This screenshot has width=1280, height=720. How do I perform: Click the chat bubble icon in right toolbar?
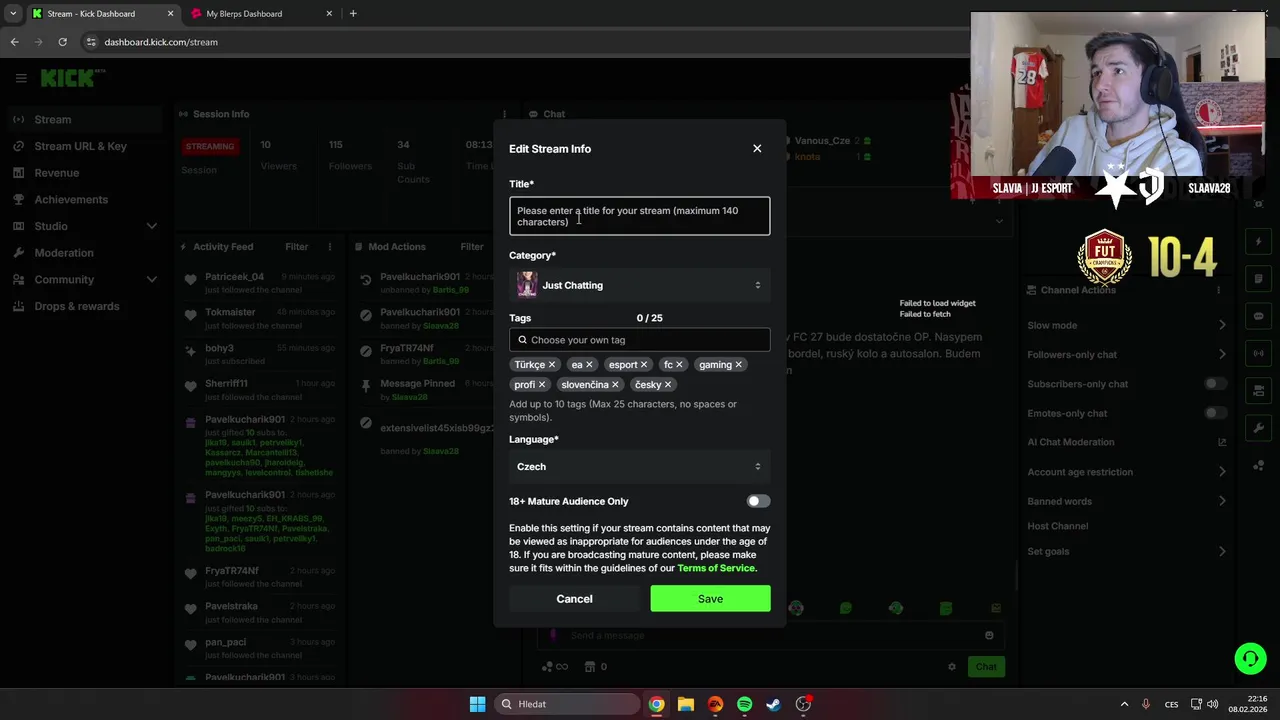point(1258,316)
